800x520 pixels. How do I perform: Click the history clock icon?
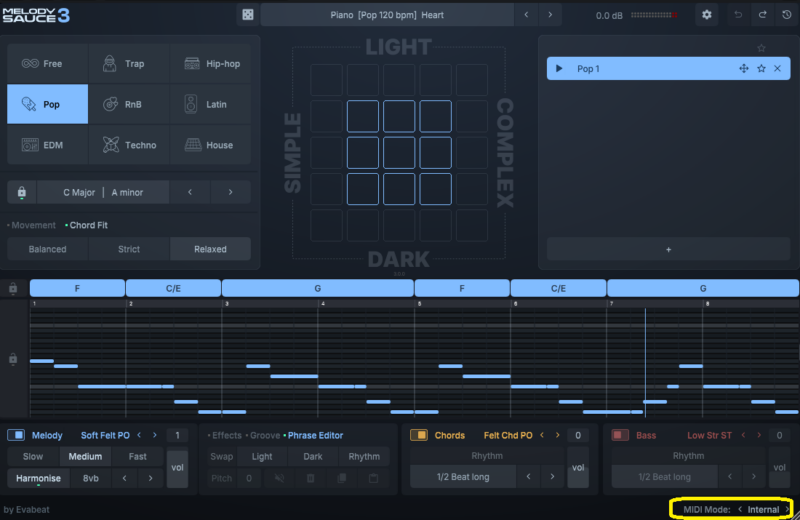pyautogui.click(x=785, y=15)
